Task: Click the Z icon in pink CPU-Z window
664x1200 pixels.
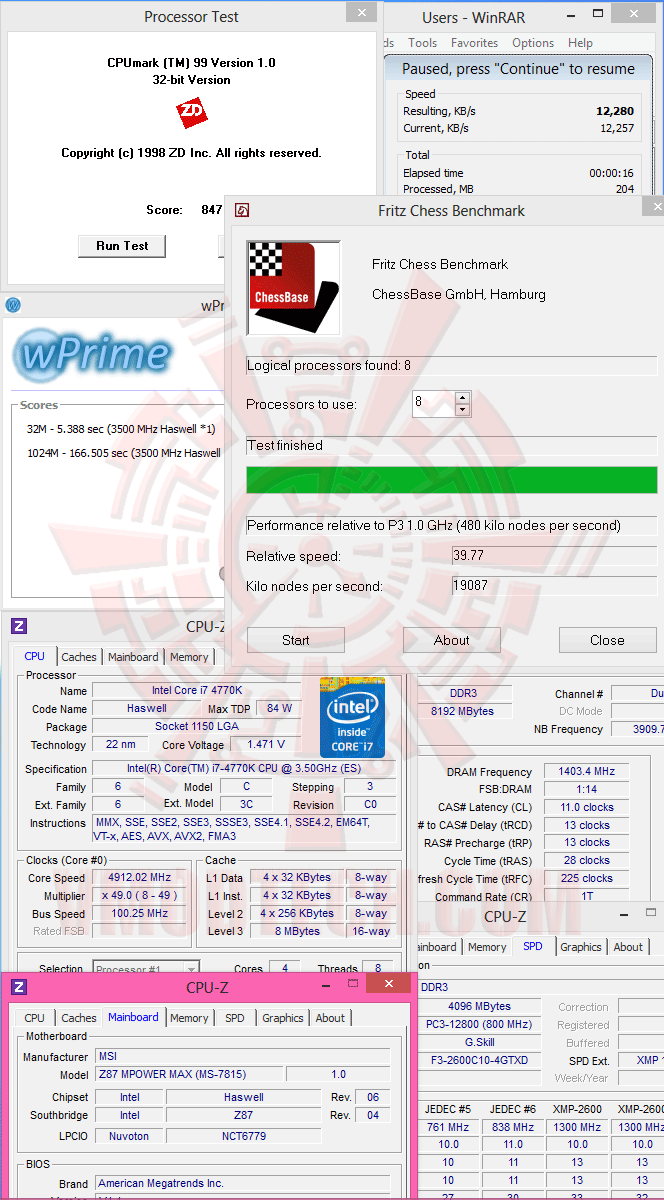Action: click(18, 986)
